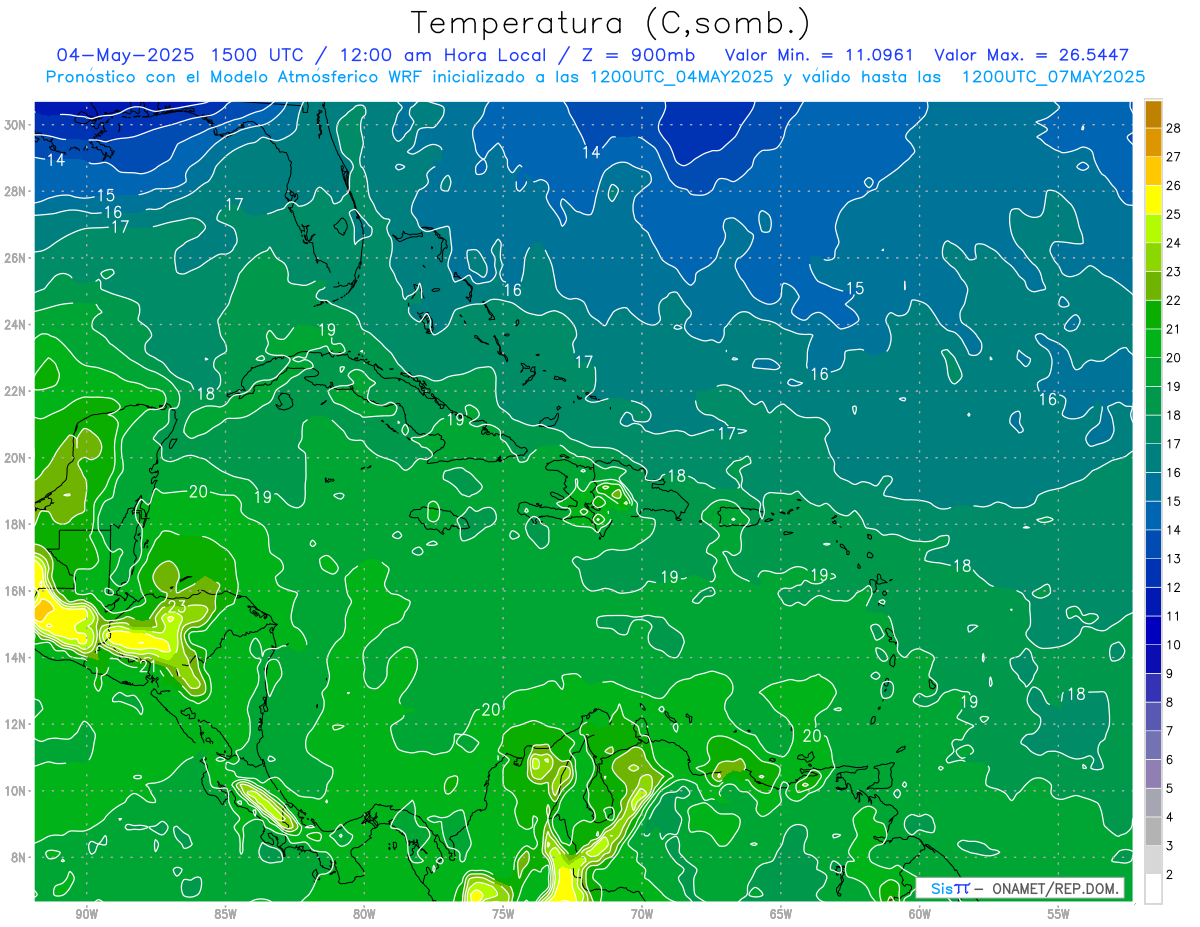Click the 75W longitude axis label
The image size is (1200, 927).
pyautogui.click(x=503, y=914)
